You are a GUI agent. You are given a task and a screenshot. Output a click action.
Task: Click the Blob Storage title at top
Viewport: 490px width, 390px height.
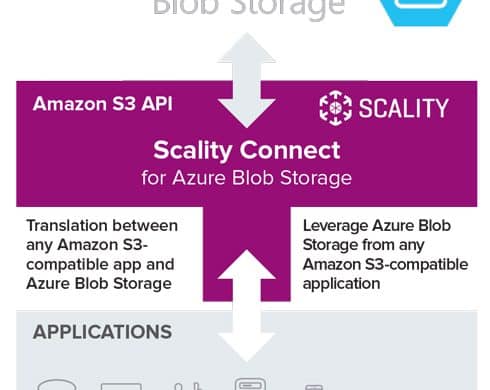(x=249, y=7)
